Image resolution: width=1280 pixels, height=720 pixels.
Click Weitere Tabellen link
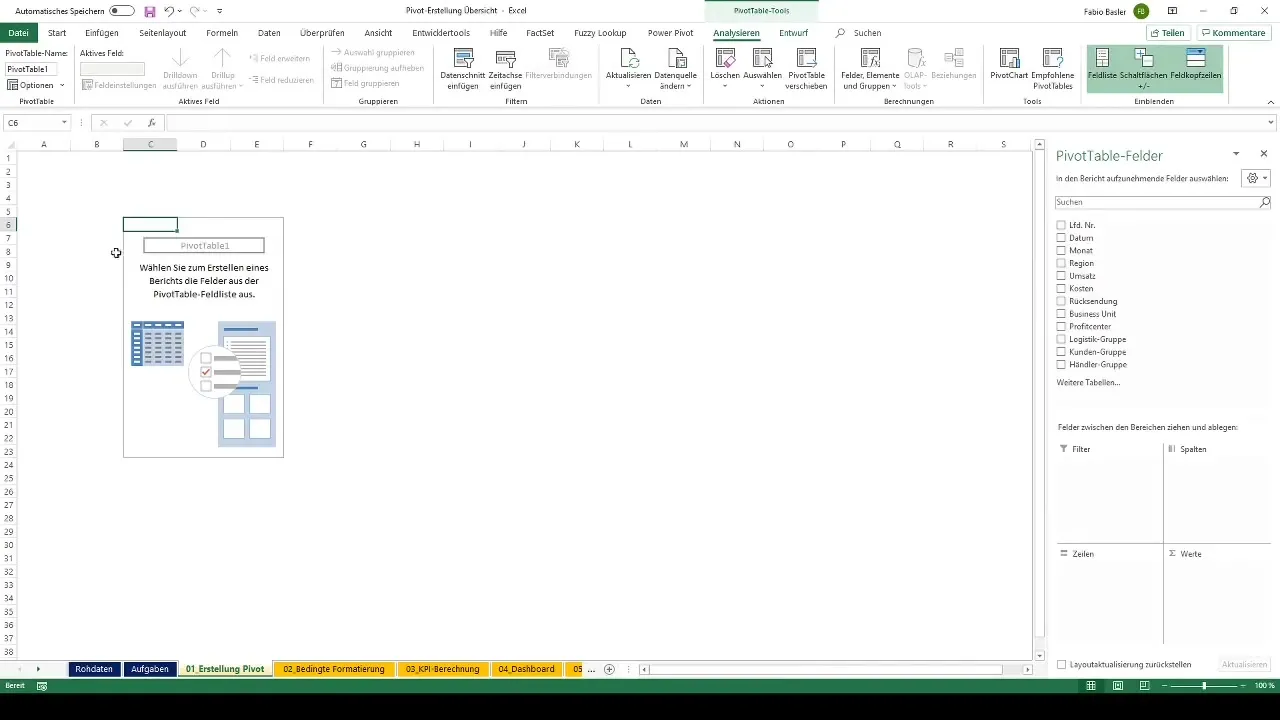click(x=1088, y=383)
